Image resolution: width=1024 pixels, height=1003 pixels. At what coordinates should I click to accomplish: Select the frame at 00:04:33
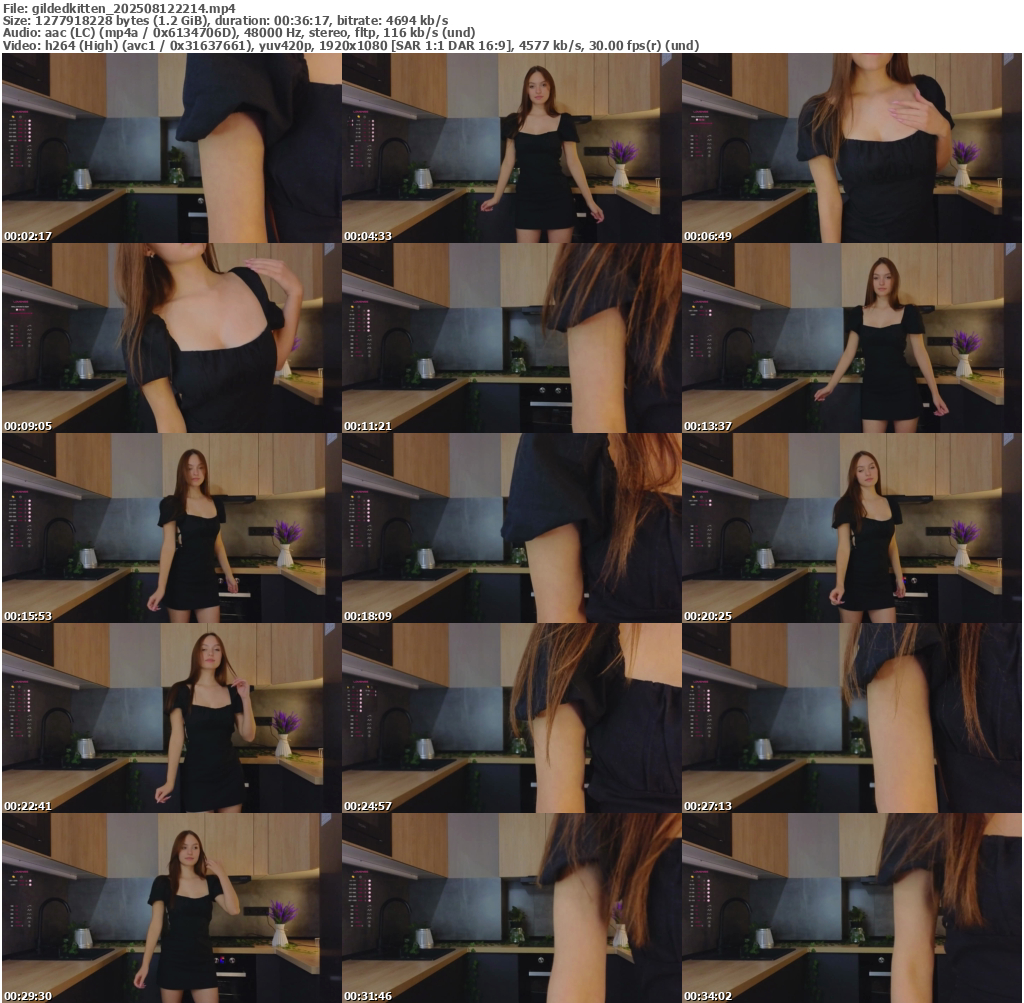click(511, 148)
